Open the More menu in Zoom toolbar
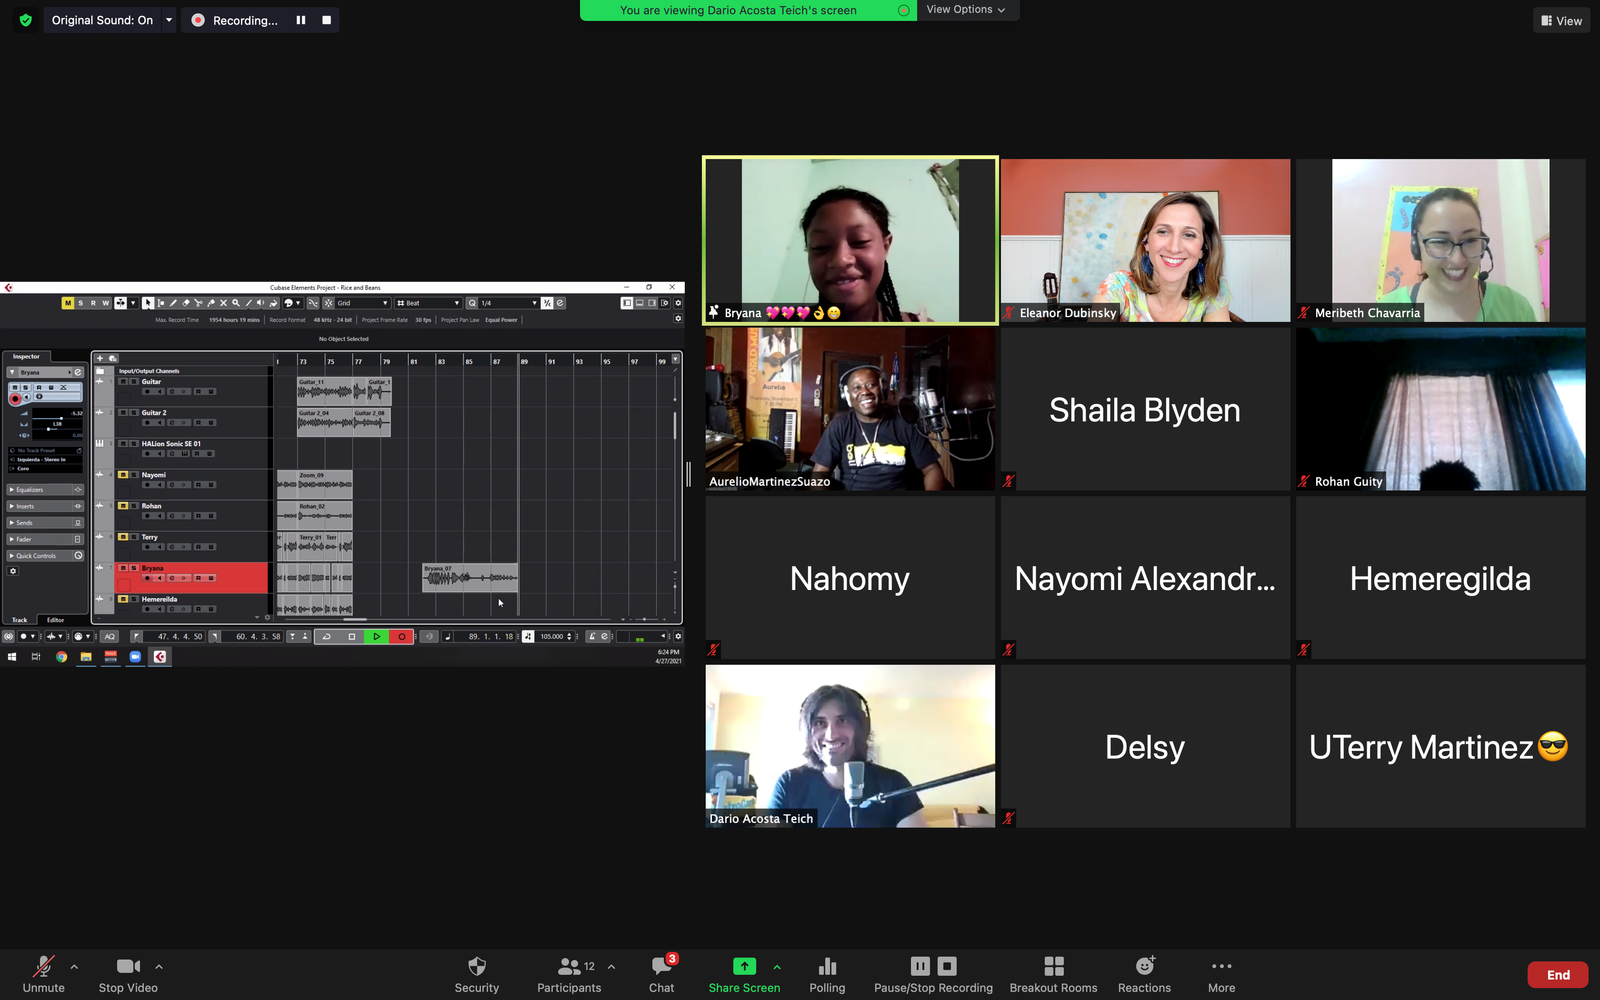The width and height of the screenshot is (1600, 1000). (x=1221, y=974)
